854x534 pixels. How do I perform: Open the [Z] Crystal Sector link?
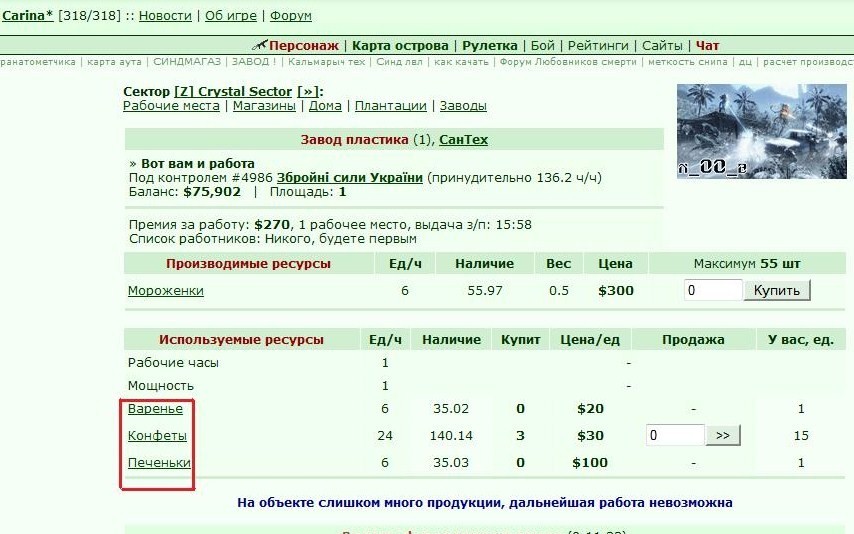(233, 92)
